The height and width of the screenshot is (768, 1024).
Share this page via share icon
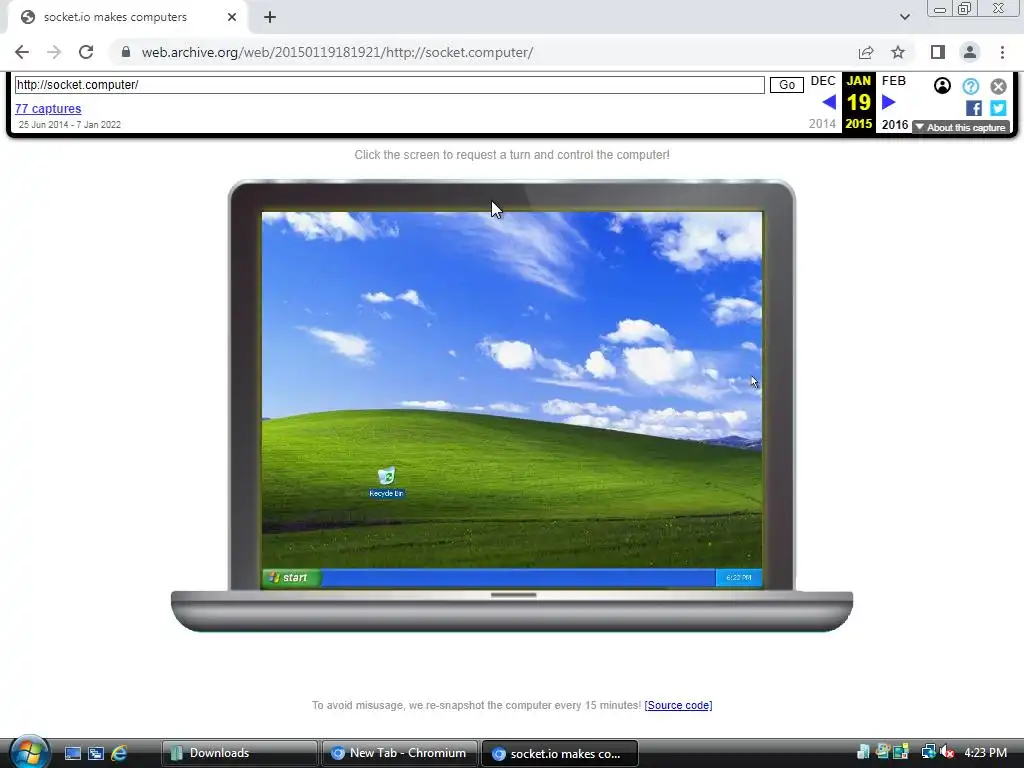click(866, 52)
